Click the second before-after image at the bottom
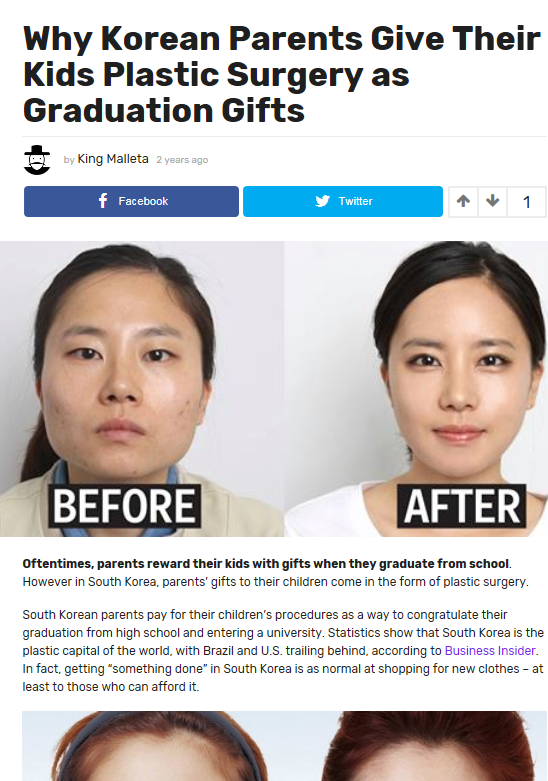Viewport: 548px width, 781px height. pos(284,746)
